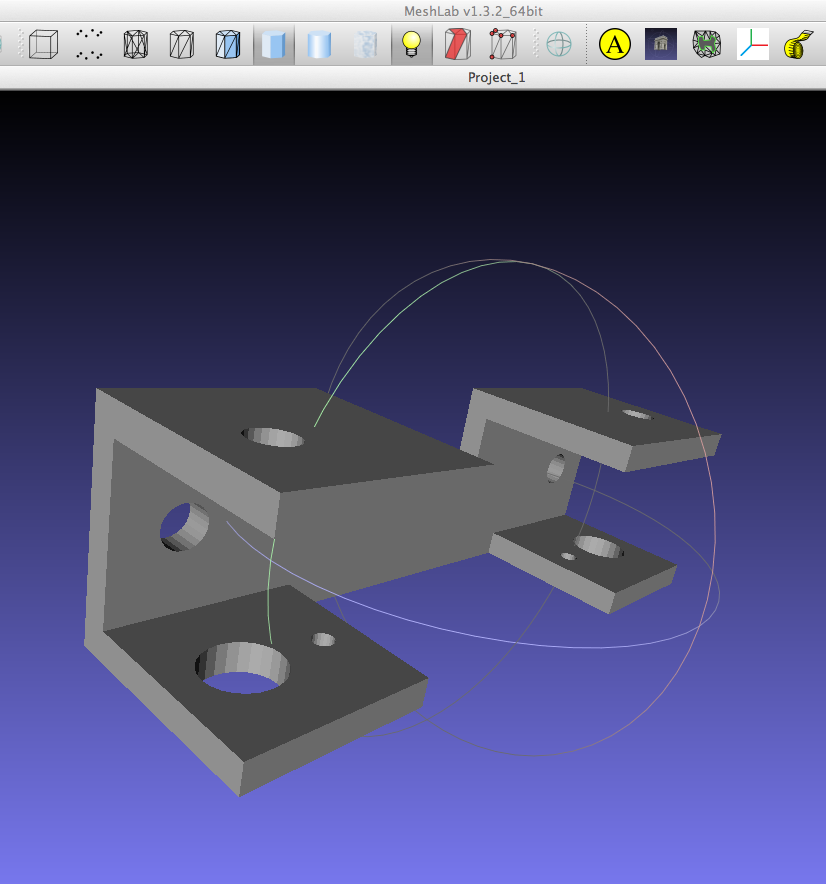The width and height of the screenshot is (826, 884).
Task: Show the XYZ axis icon
Action: point(753,44)
